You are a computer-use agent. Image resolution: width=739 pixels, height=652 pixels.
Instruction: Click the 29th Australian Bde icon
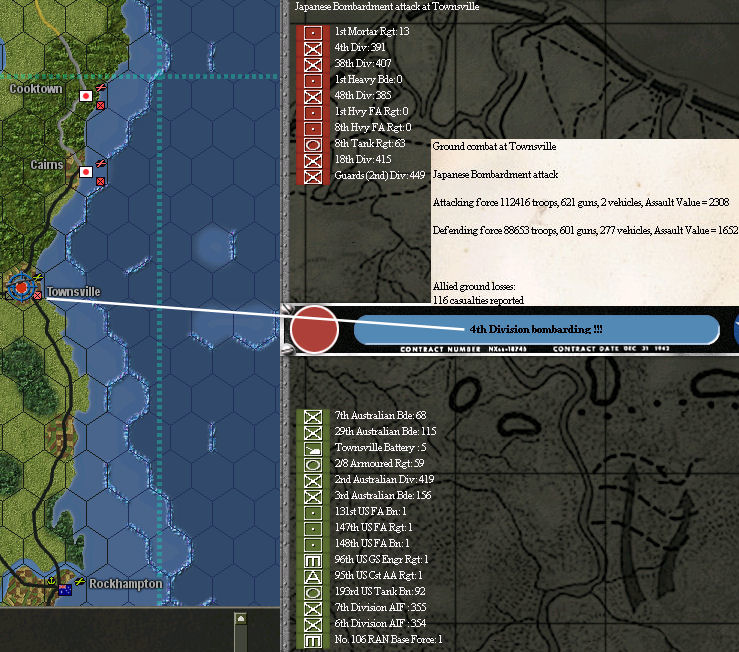313,433
